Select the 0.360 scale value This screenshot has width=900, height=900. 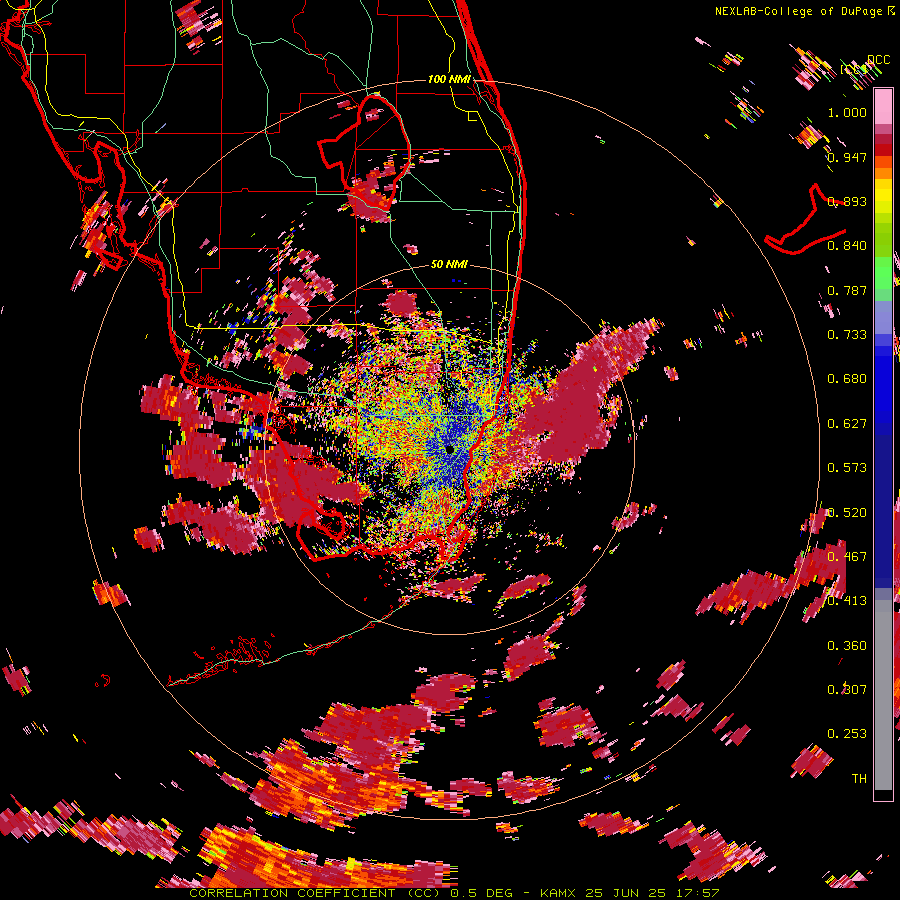point(847,646)
